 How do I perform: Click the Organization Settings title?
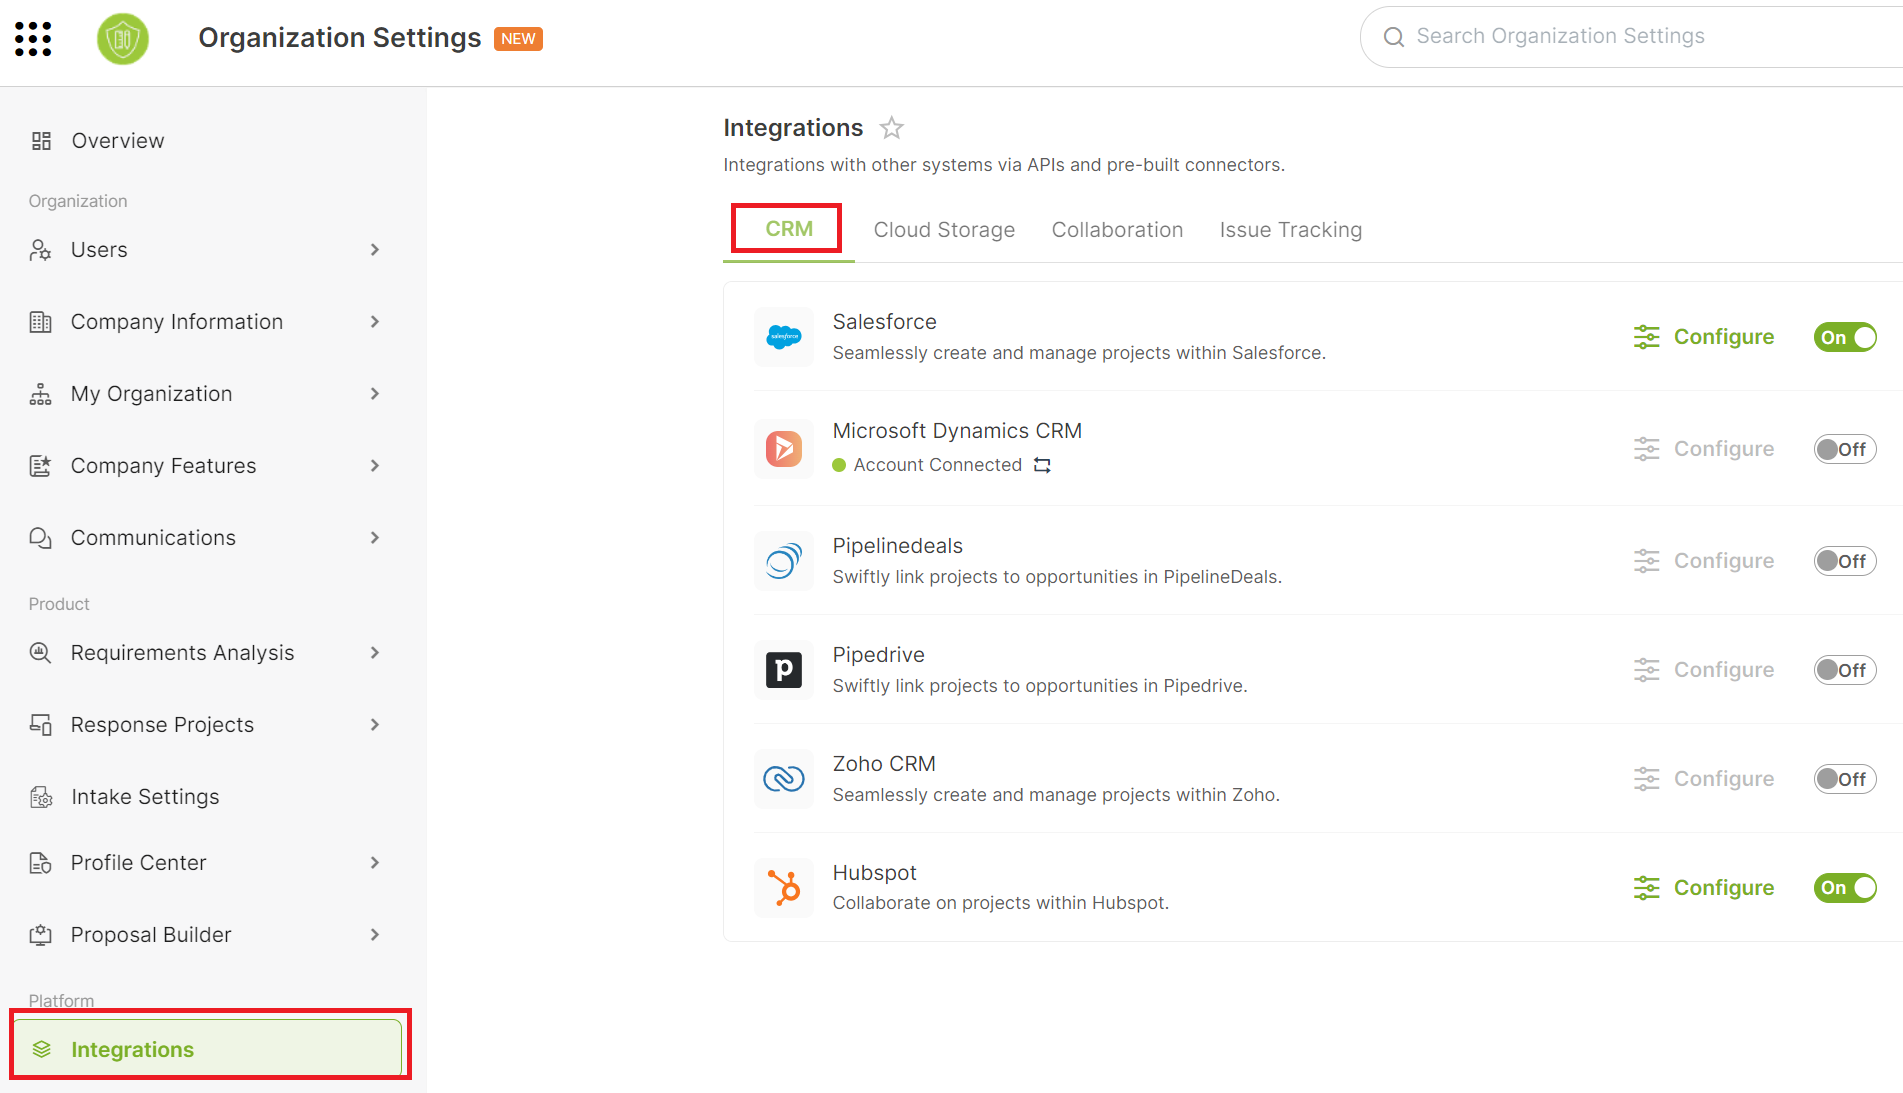click(340, 38)
